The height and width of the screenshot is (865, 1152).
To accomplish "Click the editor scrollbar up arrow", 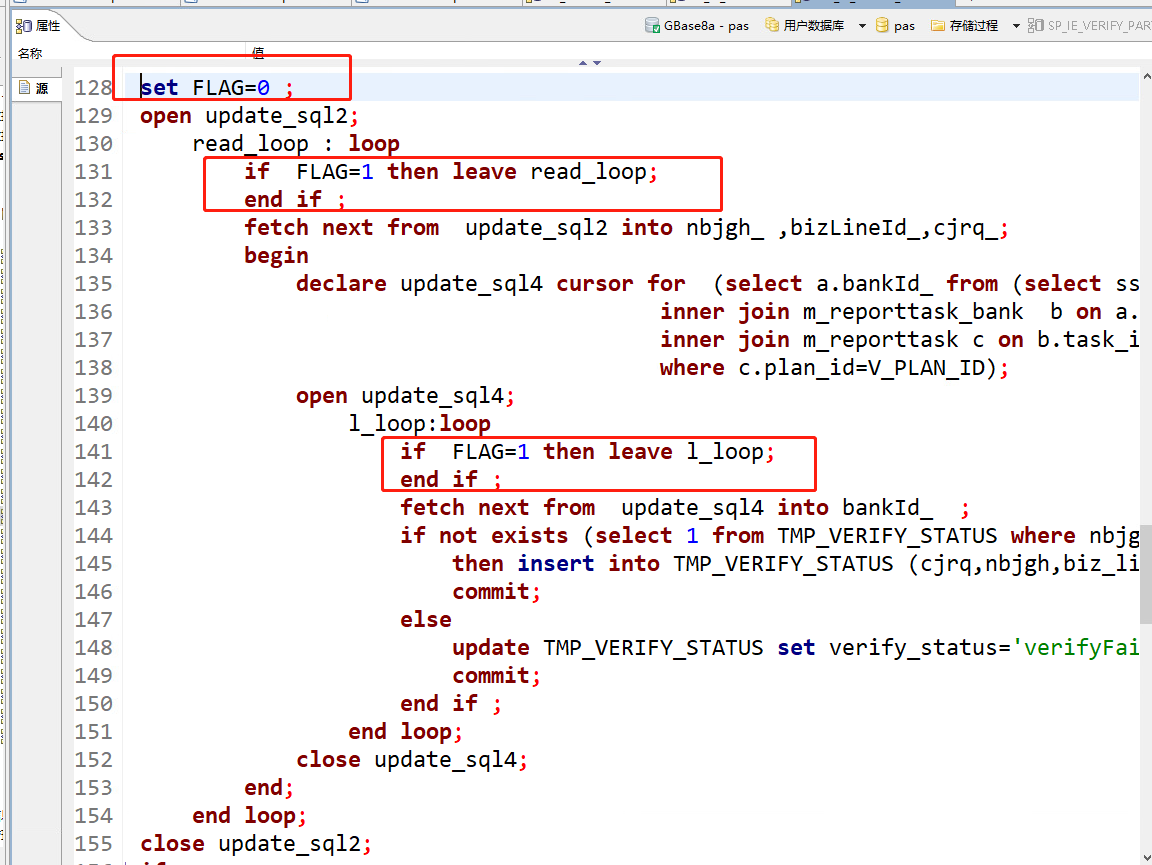I will pyautogui.click(x=1146, y=76).
